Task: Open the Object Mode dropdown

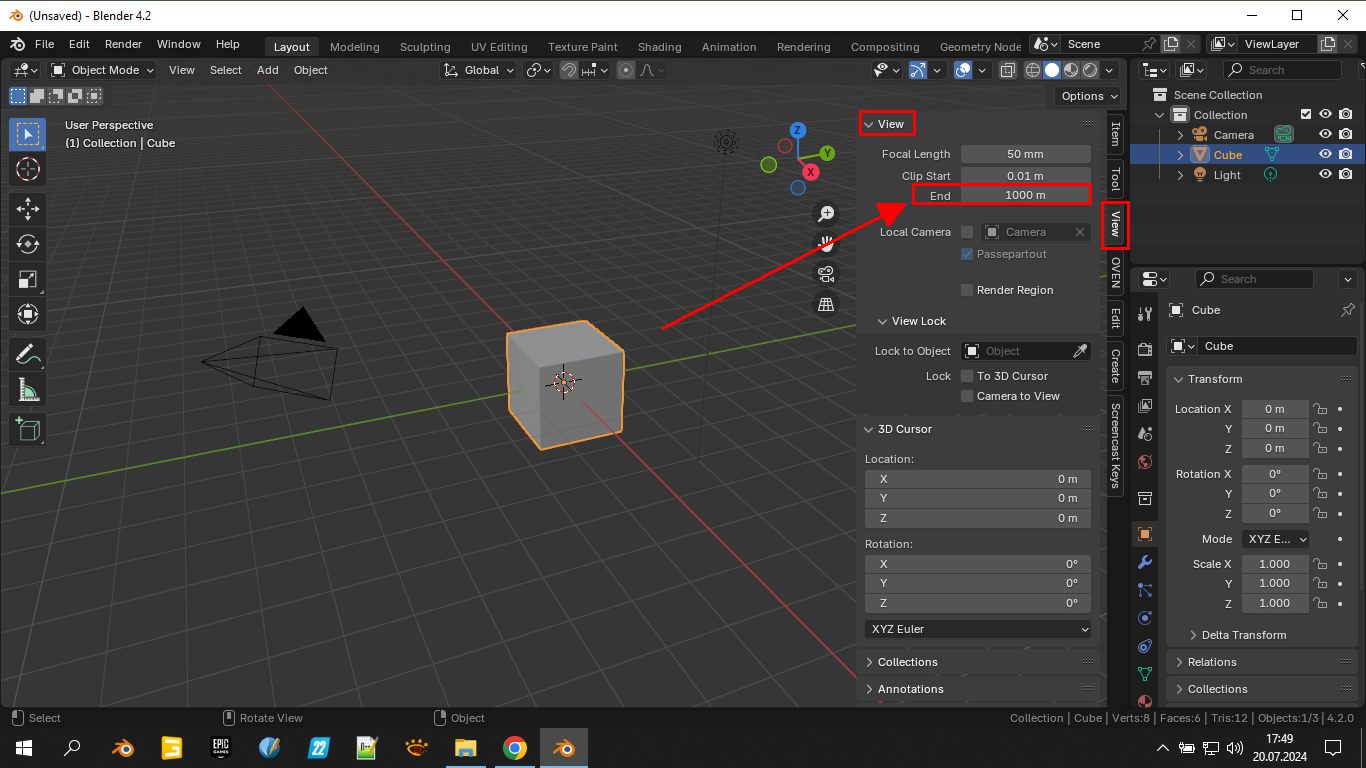Action: tap(102, 70)
